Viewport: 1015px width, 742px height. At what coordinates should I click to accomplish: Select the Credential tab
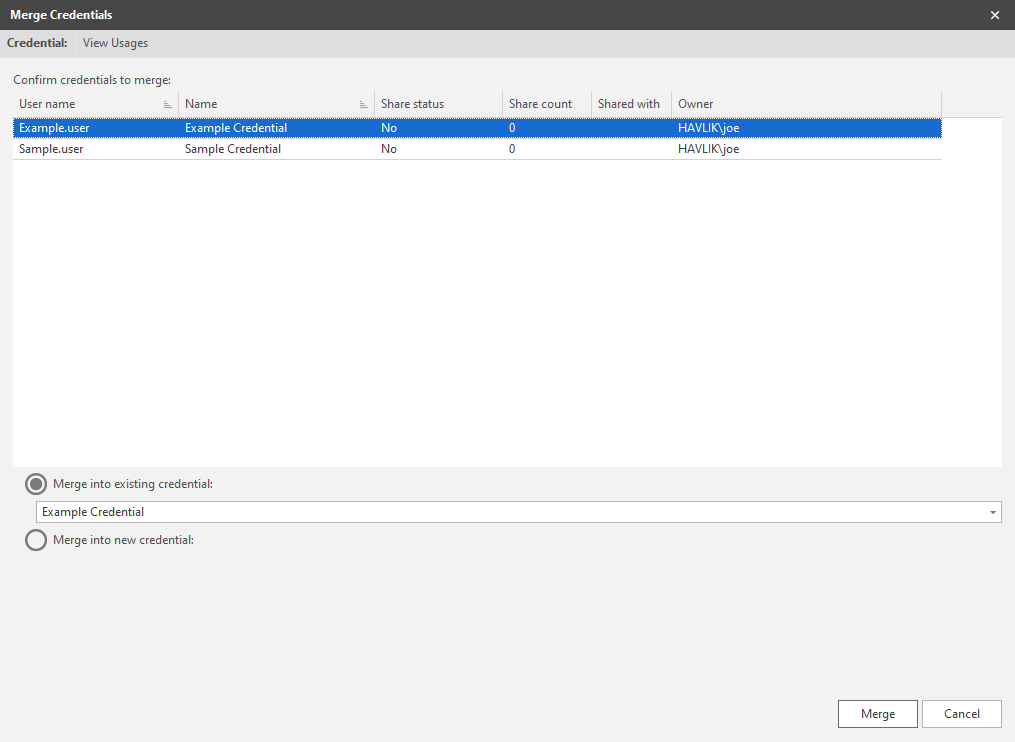click(37, 43)
